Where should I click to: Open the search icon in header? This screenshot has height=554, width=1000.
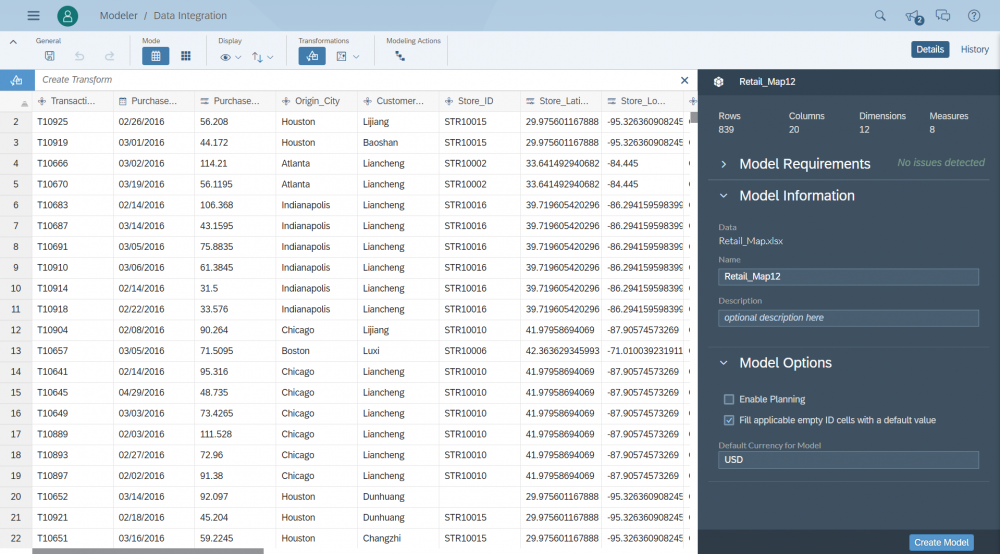[x=880, y=16]
